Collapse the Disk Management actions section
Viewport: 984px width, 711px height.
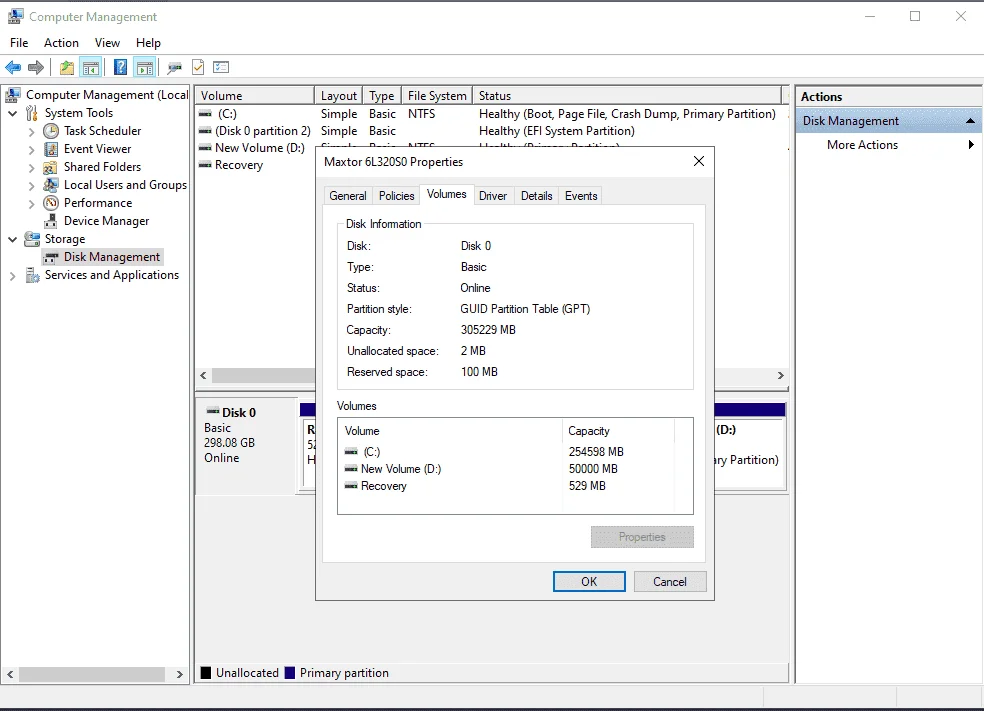pos(970,120)
